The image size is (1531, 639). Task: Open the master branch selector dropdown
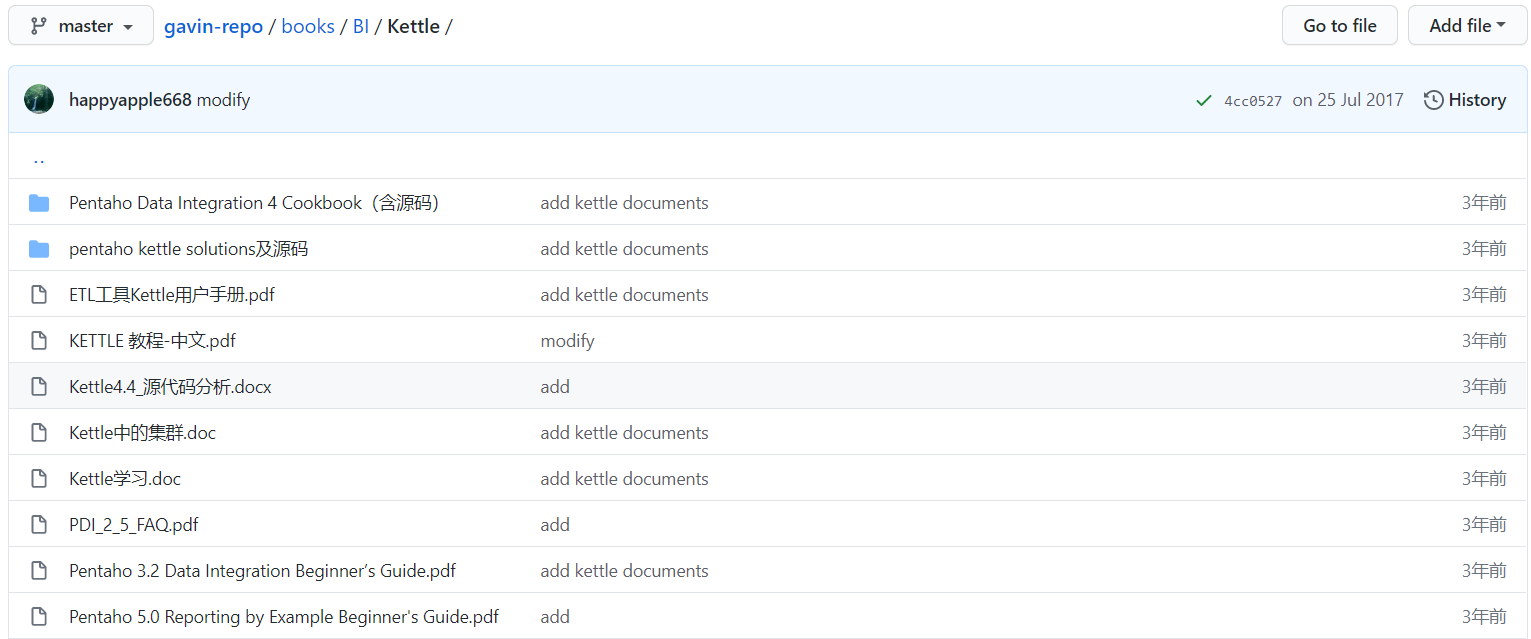pos(81,26)
